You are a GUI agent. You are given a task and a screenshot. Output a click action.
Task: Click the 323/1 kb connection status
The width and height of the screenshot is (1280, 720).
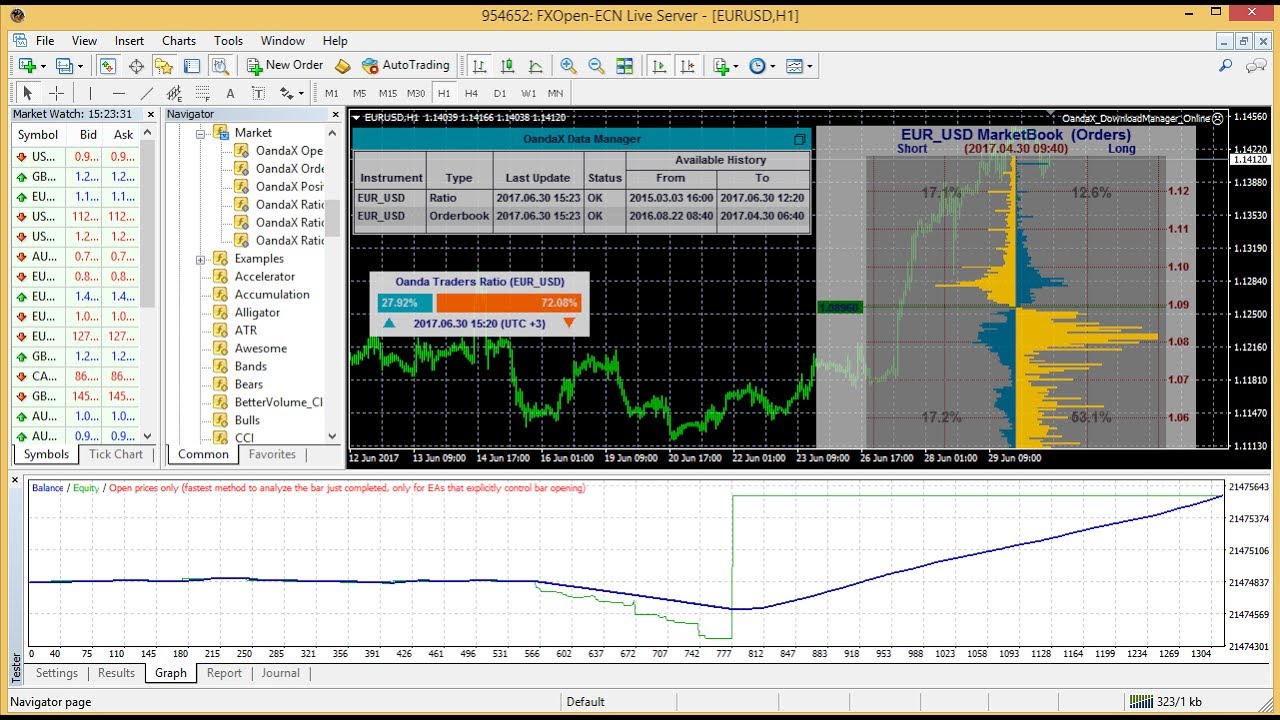(1165, 702)
